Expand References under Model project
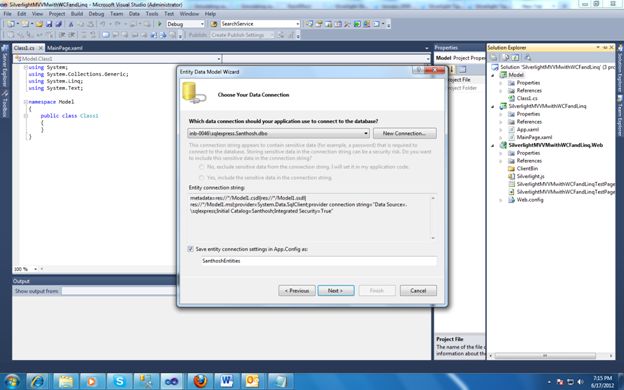The image size is (624, 390). (501, 90)
